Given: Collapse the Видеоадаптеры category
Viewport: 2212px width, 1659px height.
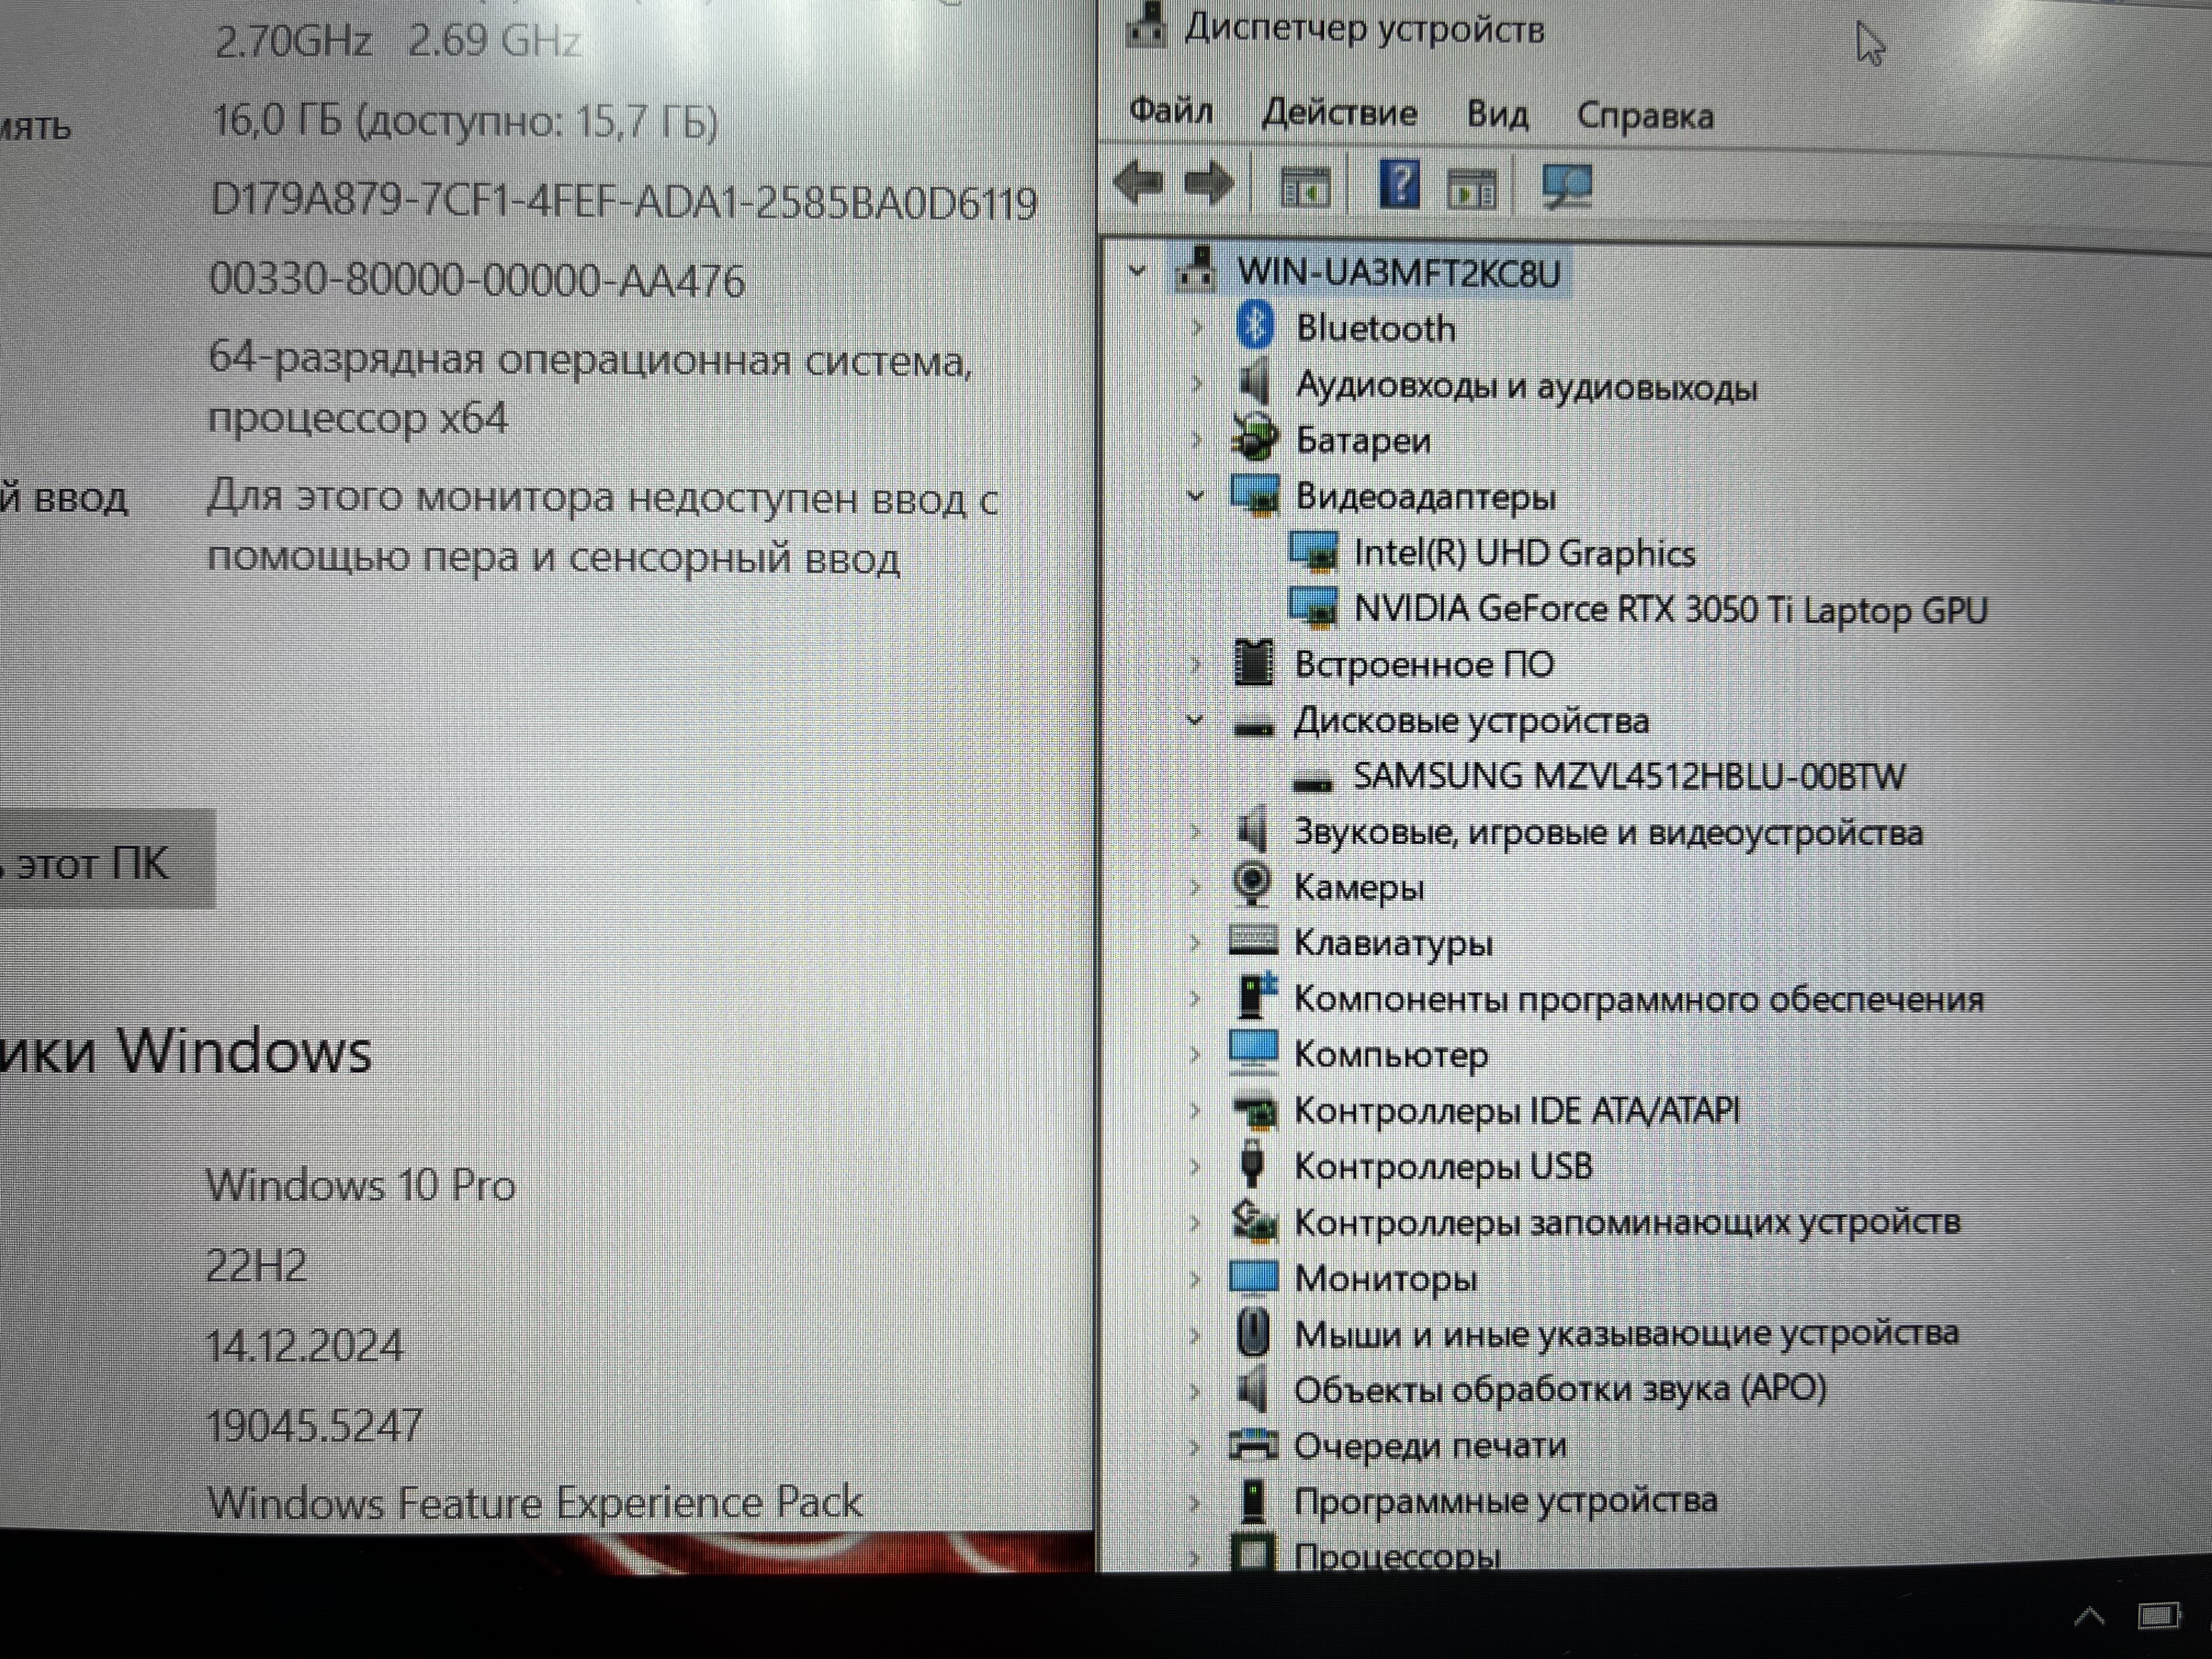Looking at the screenshot, I should tap(1195, 496).
